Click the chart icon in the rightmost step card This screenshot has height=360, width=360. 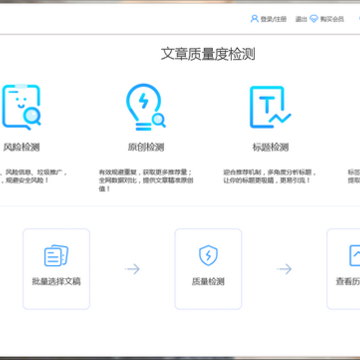pyautogui.click(x=355, y=256)
